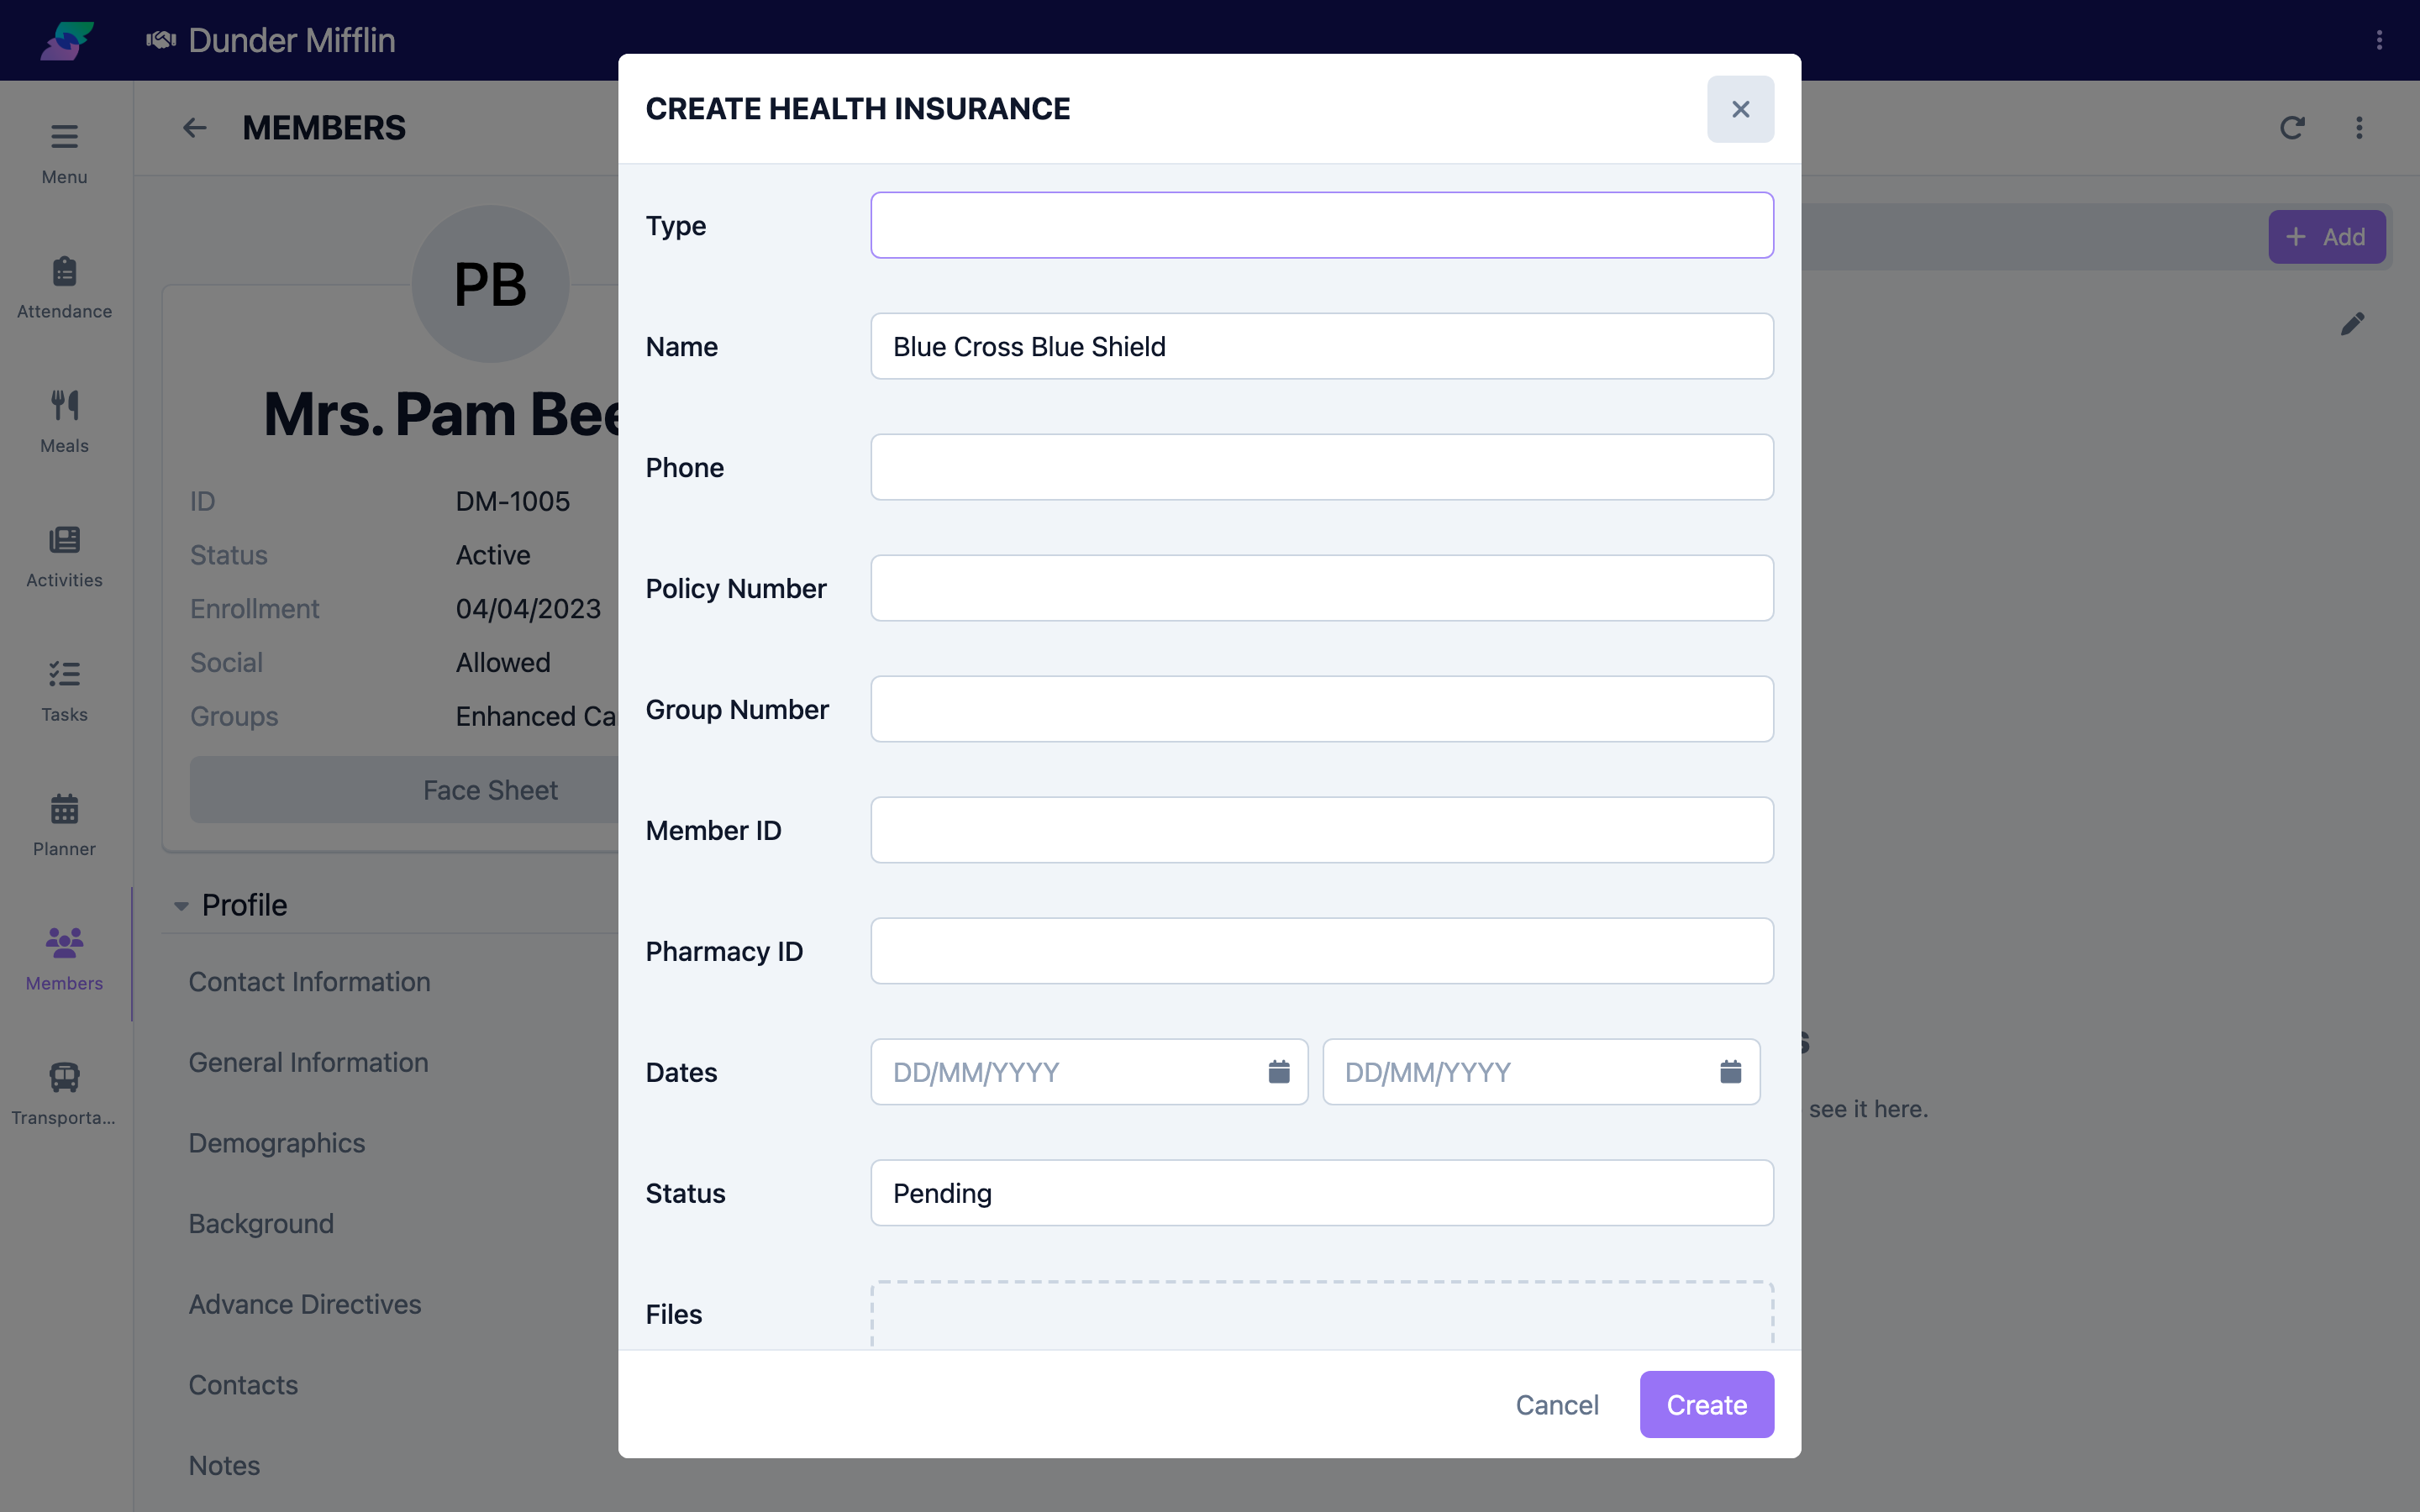Open the Menu hamburger icon

[65, 136]
